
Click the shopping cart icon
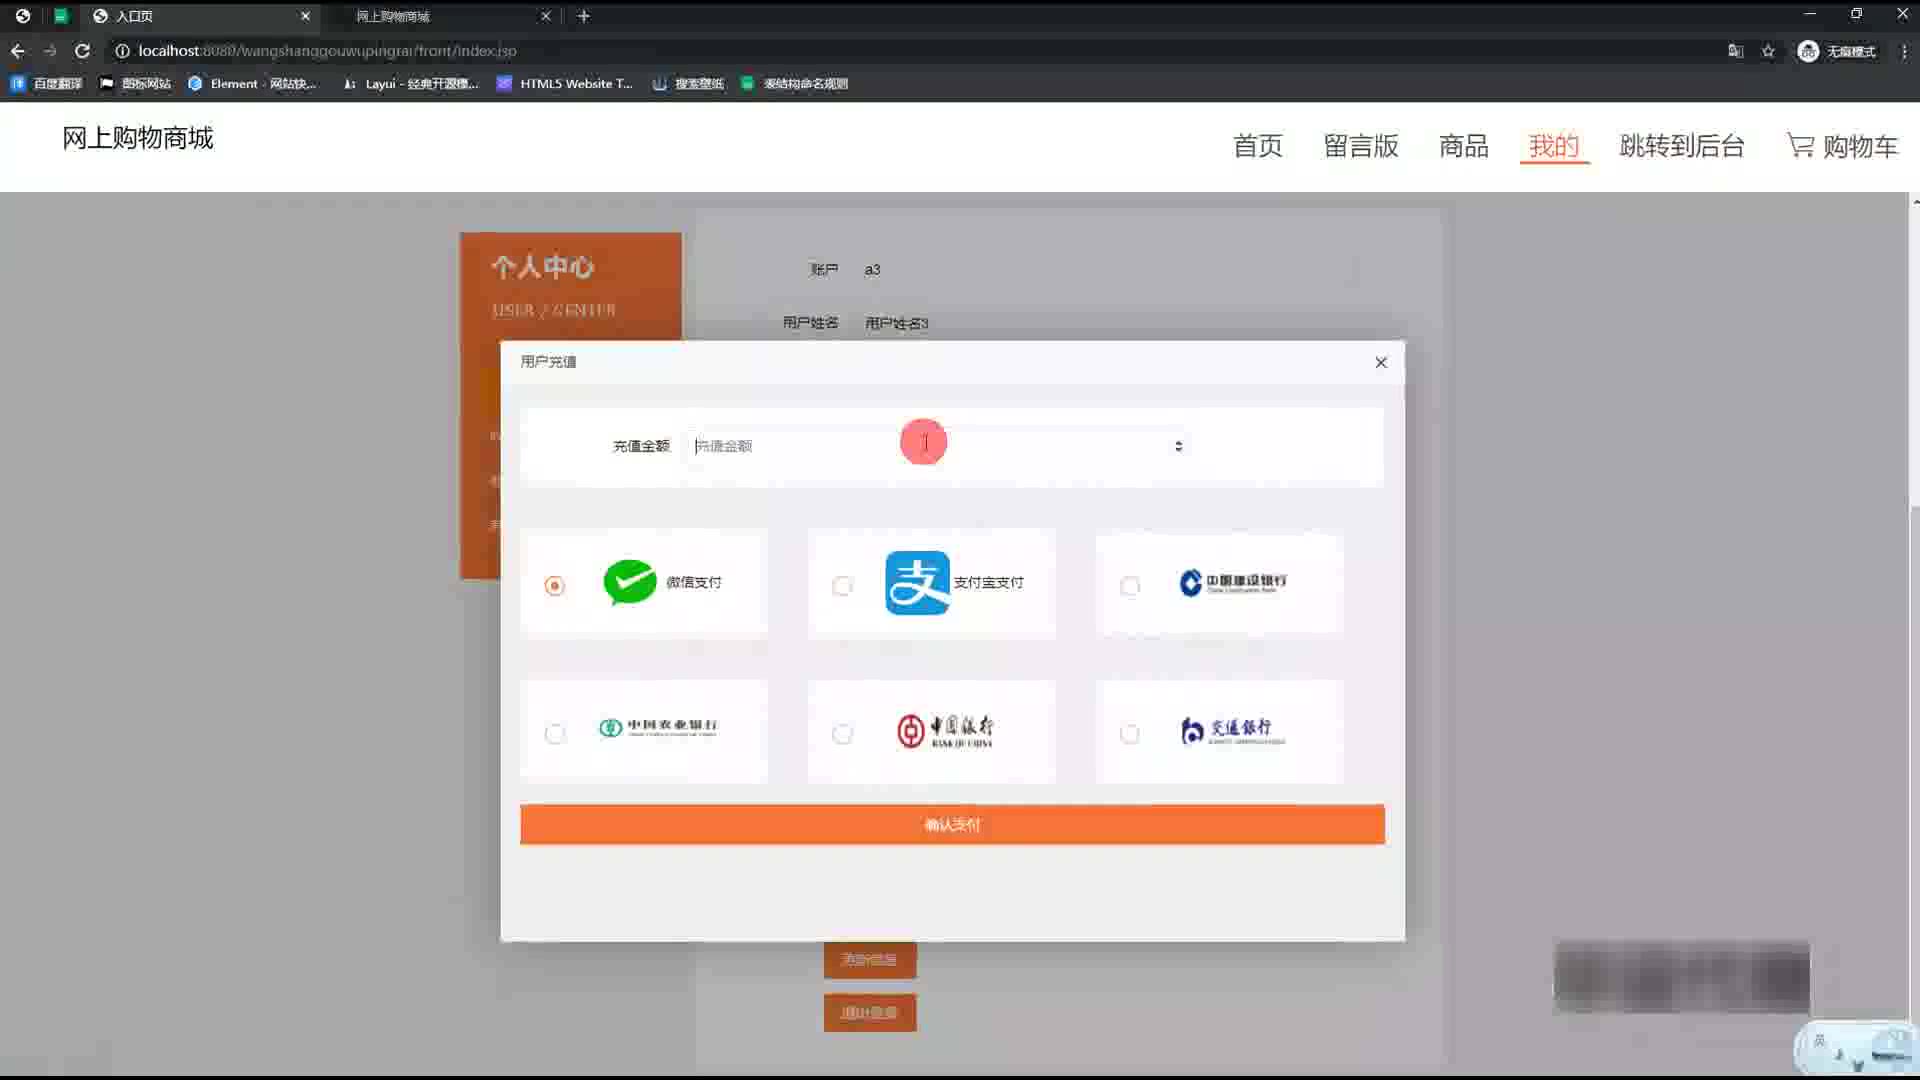pyautogui.click(x=1800, y=146)
